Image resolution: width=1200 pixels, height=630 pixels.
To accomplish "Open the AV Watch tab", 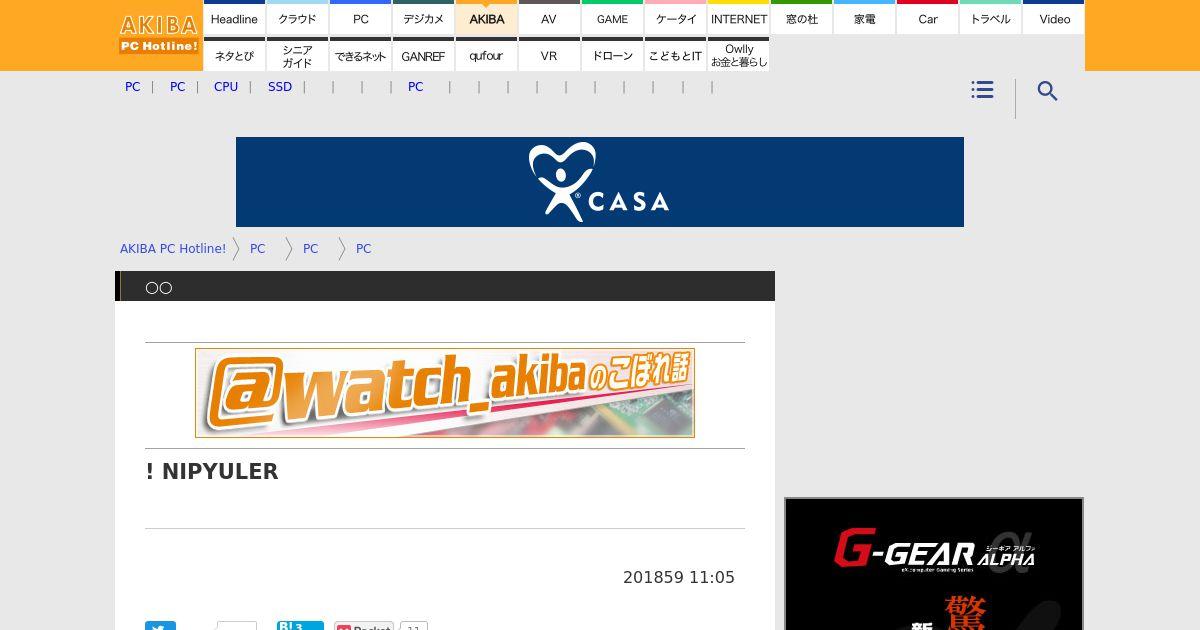I will coord(549,19).
